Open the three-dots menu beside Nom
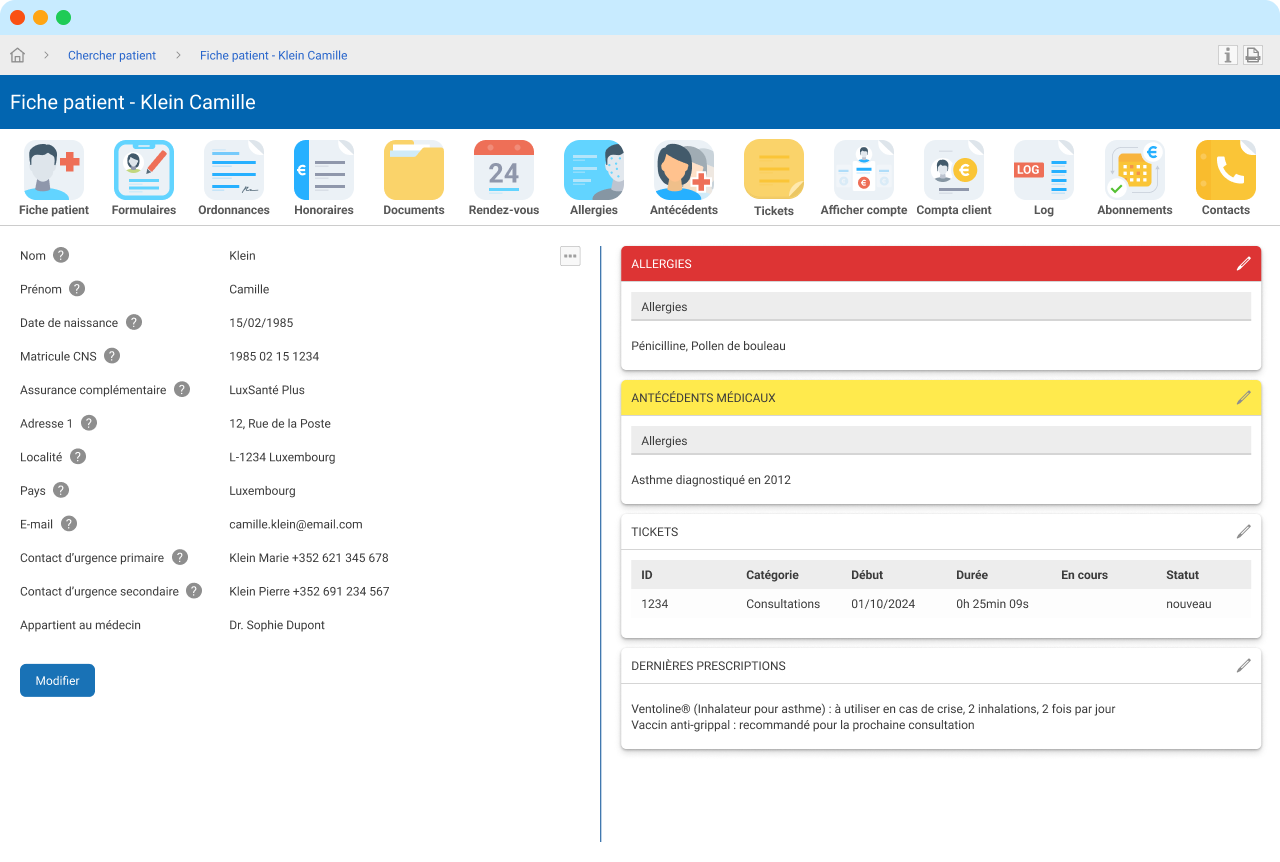The height and width of the screenshot is (862, 1280). point(570,256)
